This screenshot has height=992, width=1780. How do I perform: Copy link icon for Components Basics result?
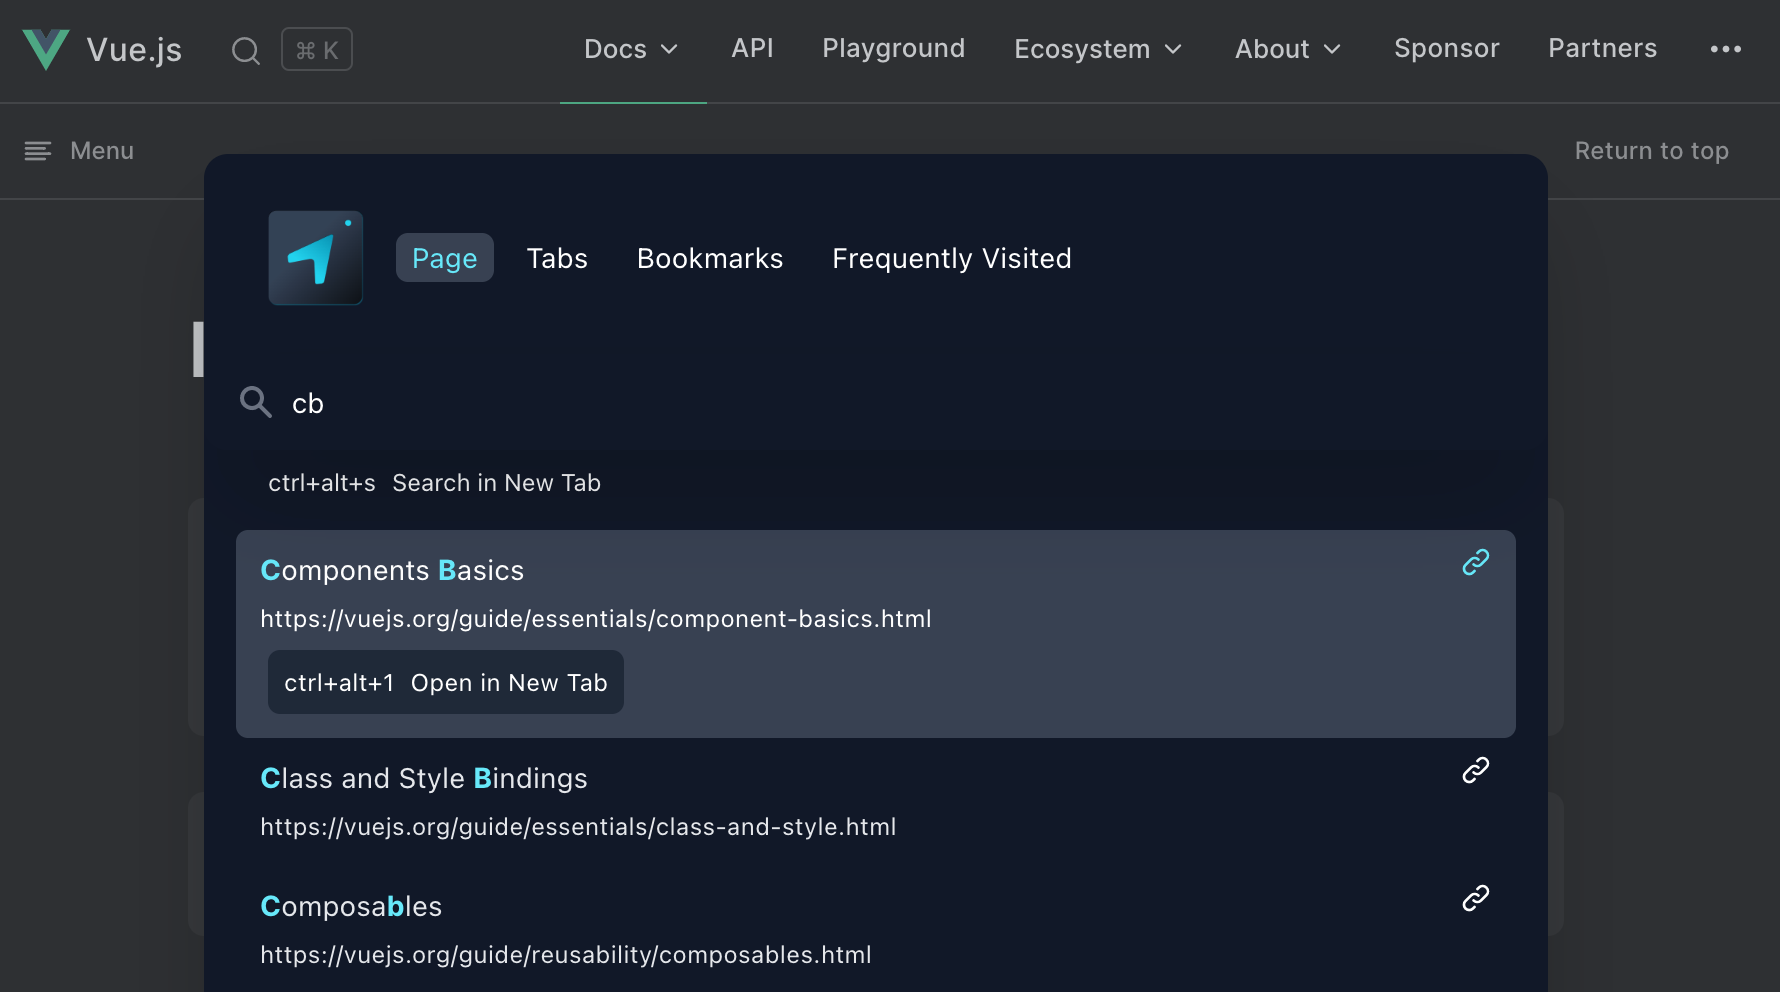[1476, 562]
